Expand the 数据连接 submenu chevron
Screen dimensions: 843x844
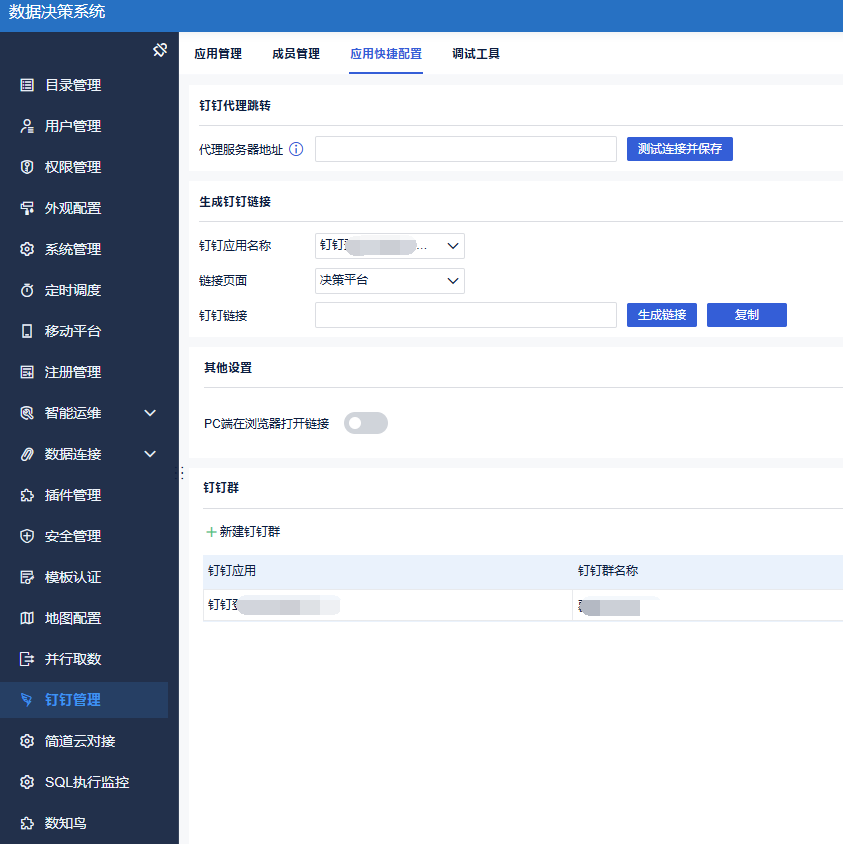(x=150, y=454)
